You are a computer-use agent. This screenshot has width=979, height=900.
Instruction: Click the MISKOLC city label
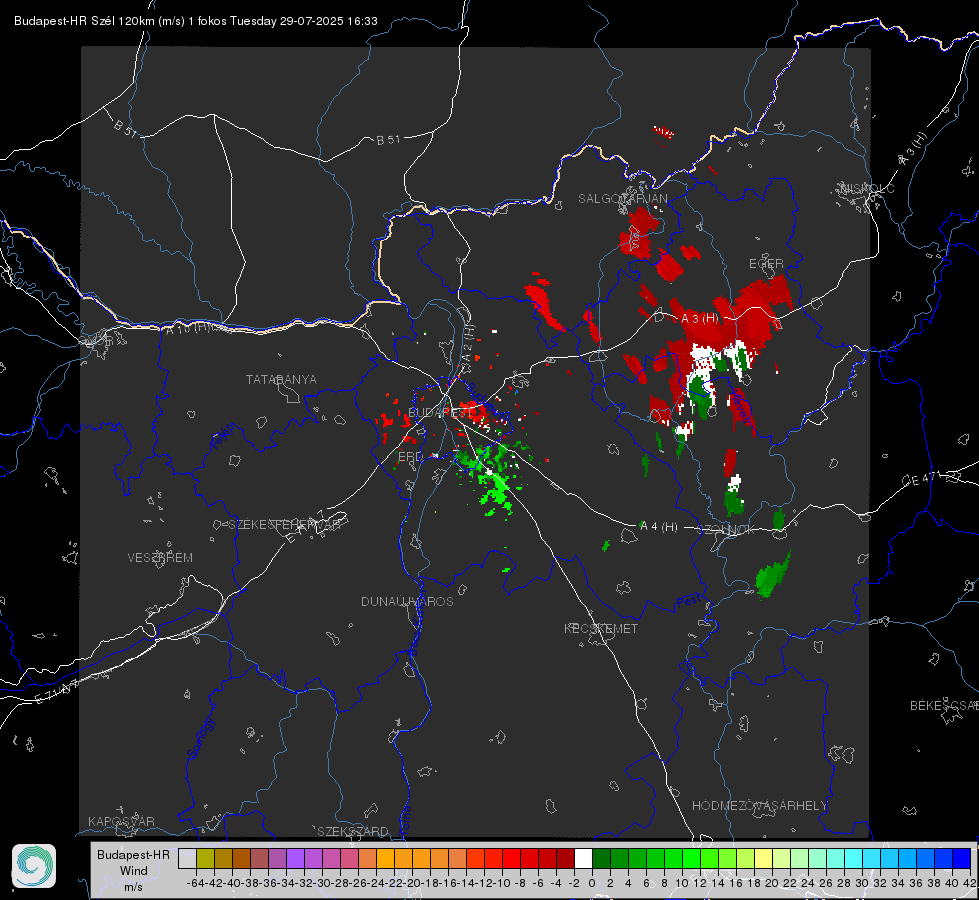coord(867,188)
